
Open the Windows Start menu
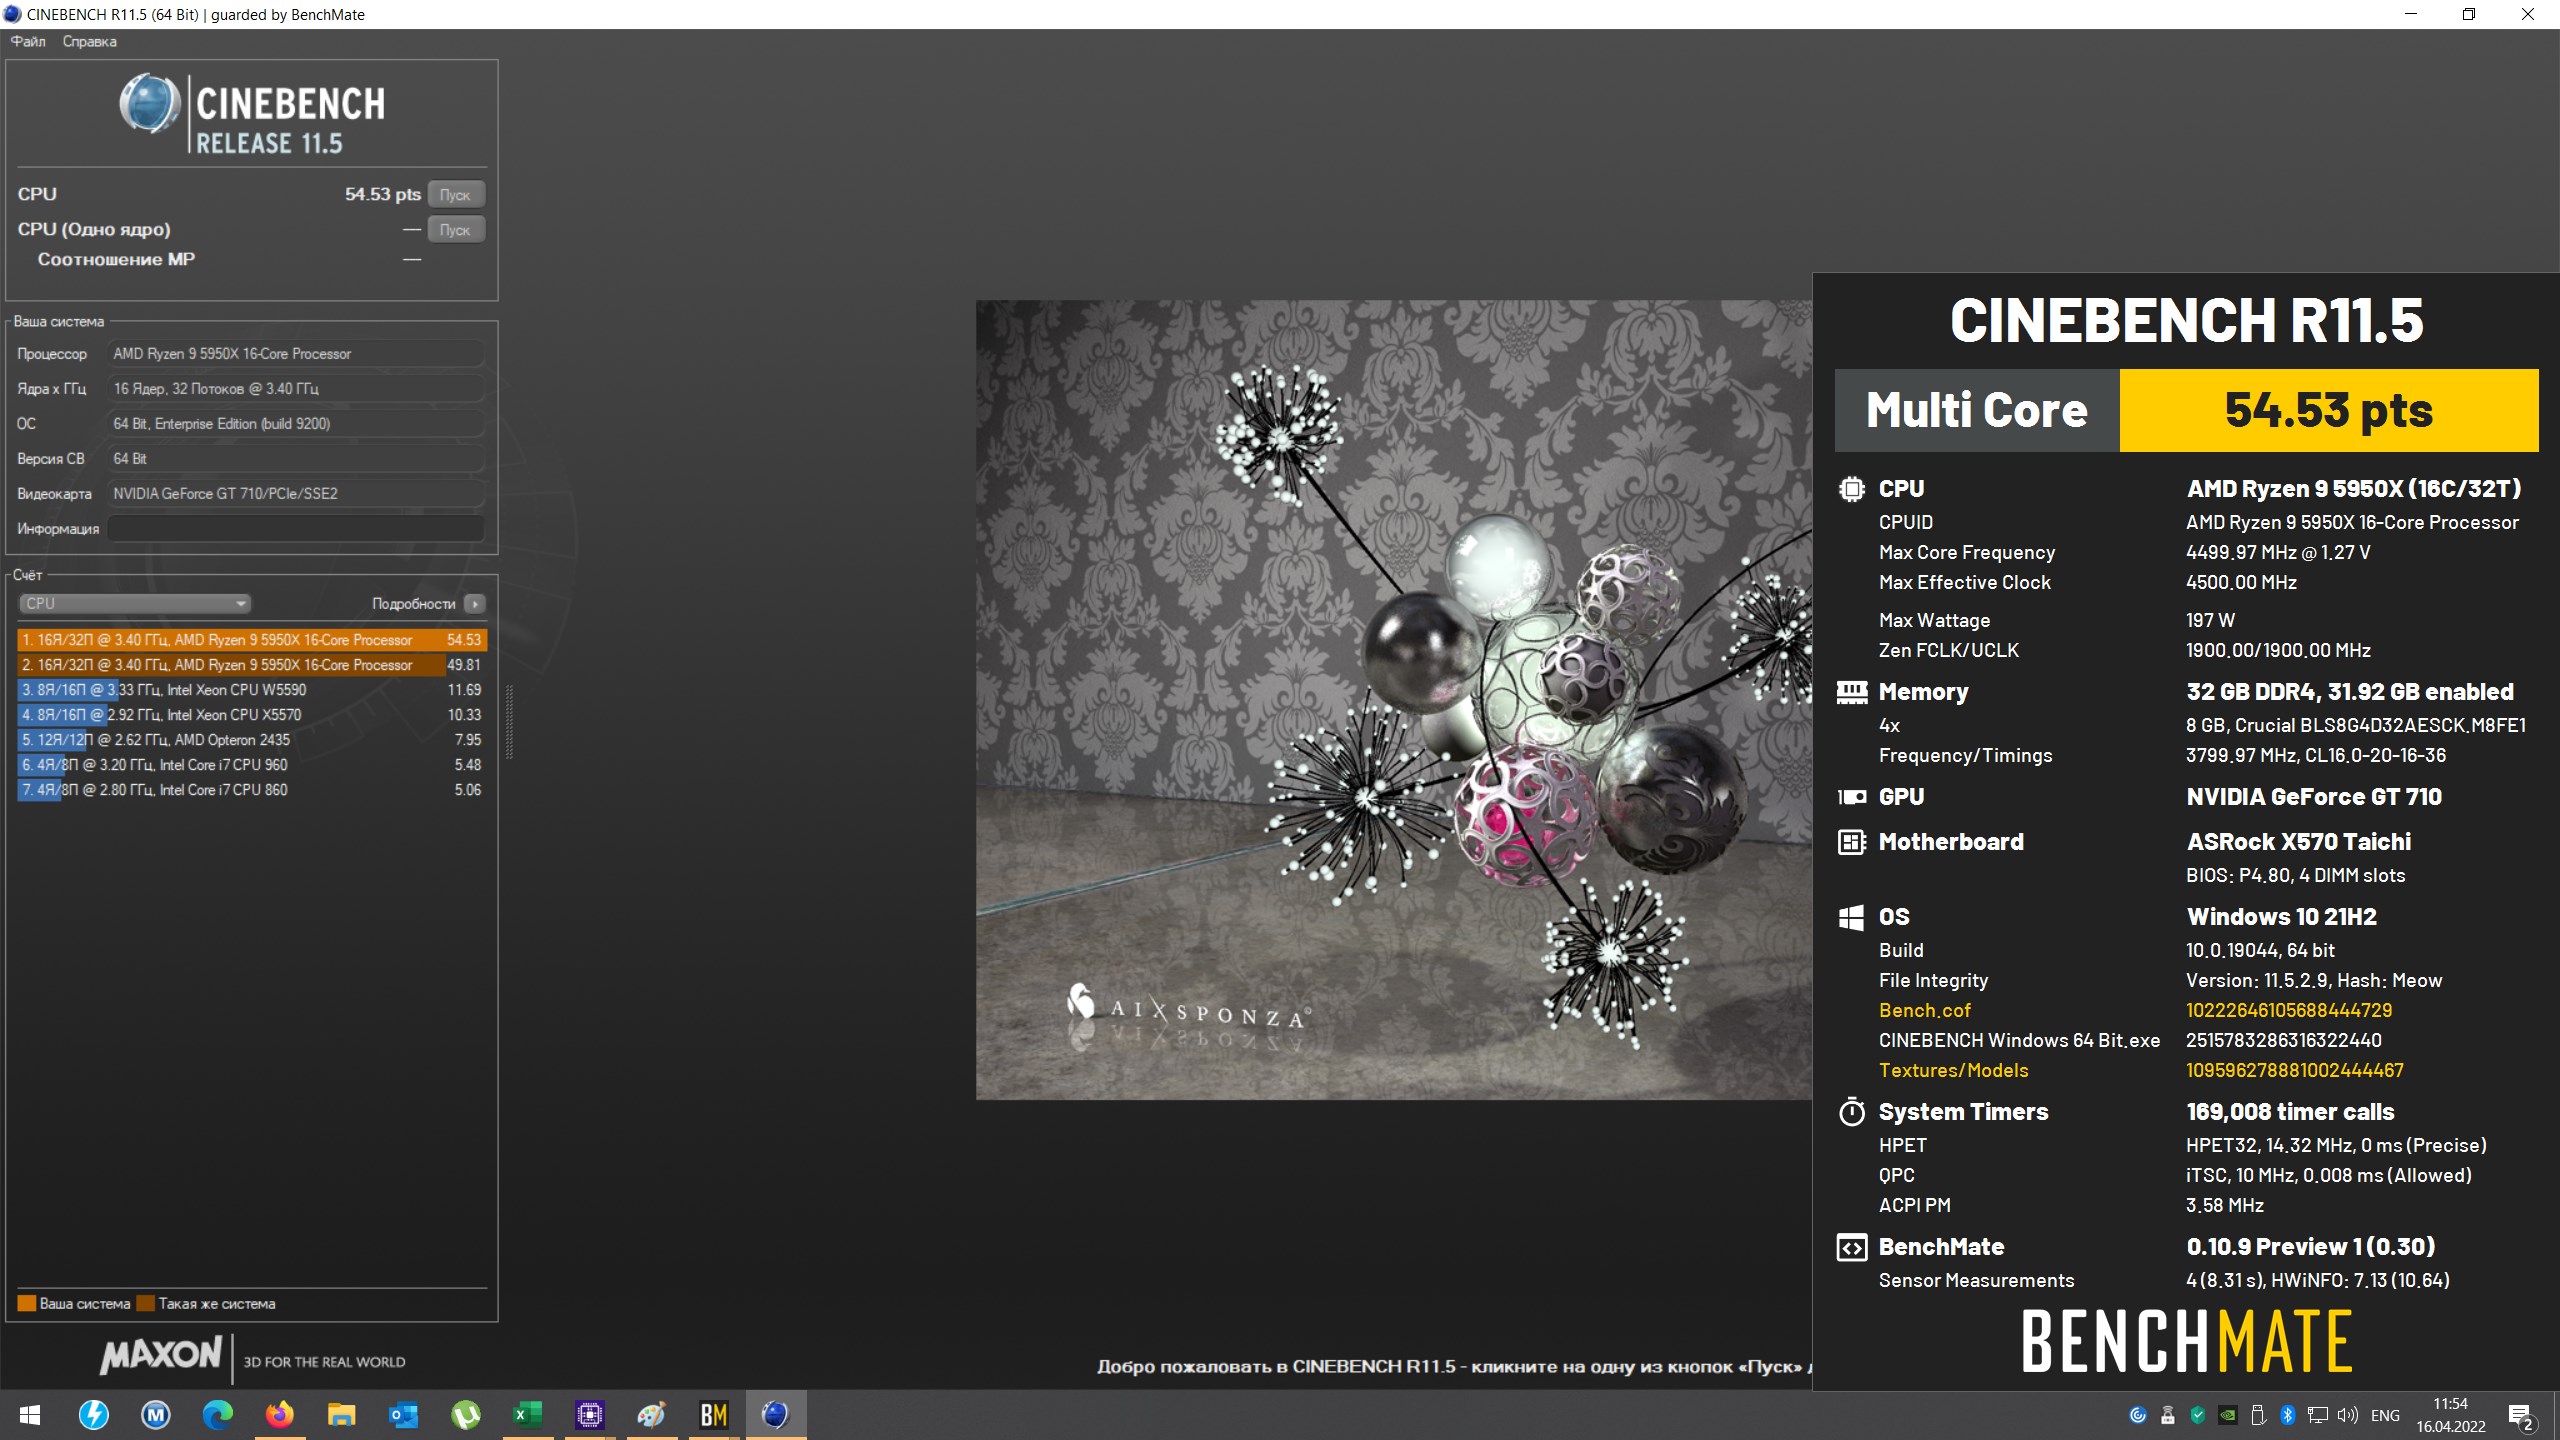30,1415
